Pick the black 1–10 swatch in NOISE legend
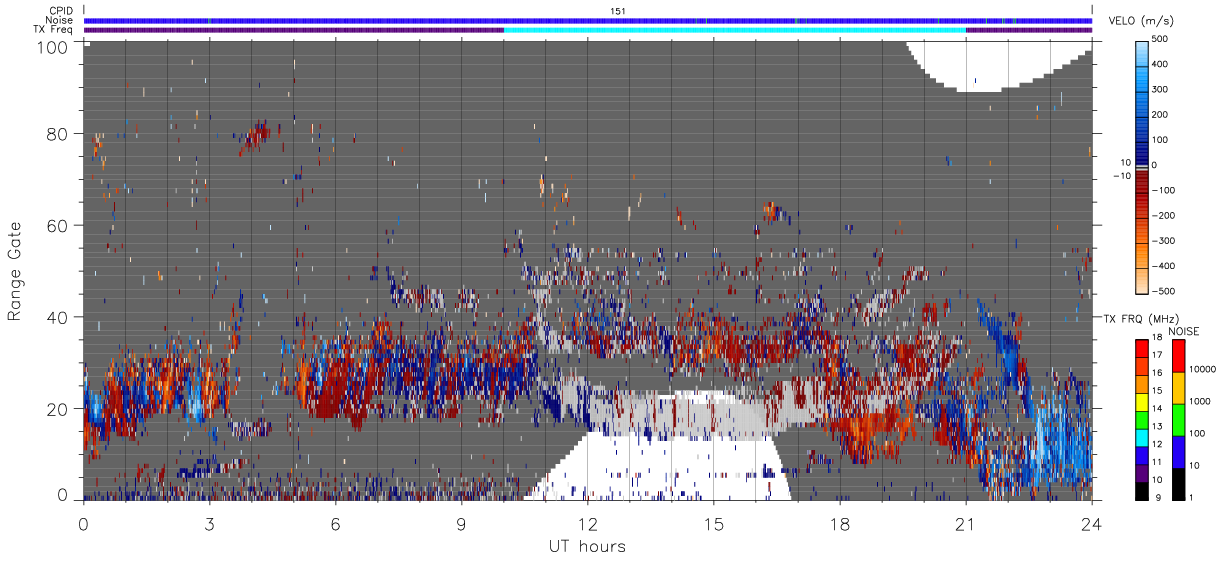Image resolution: width=1228 pixels, height=567 pixels. (x=1178, y=483)
